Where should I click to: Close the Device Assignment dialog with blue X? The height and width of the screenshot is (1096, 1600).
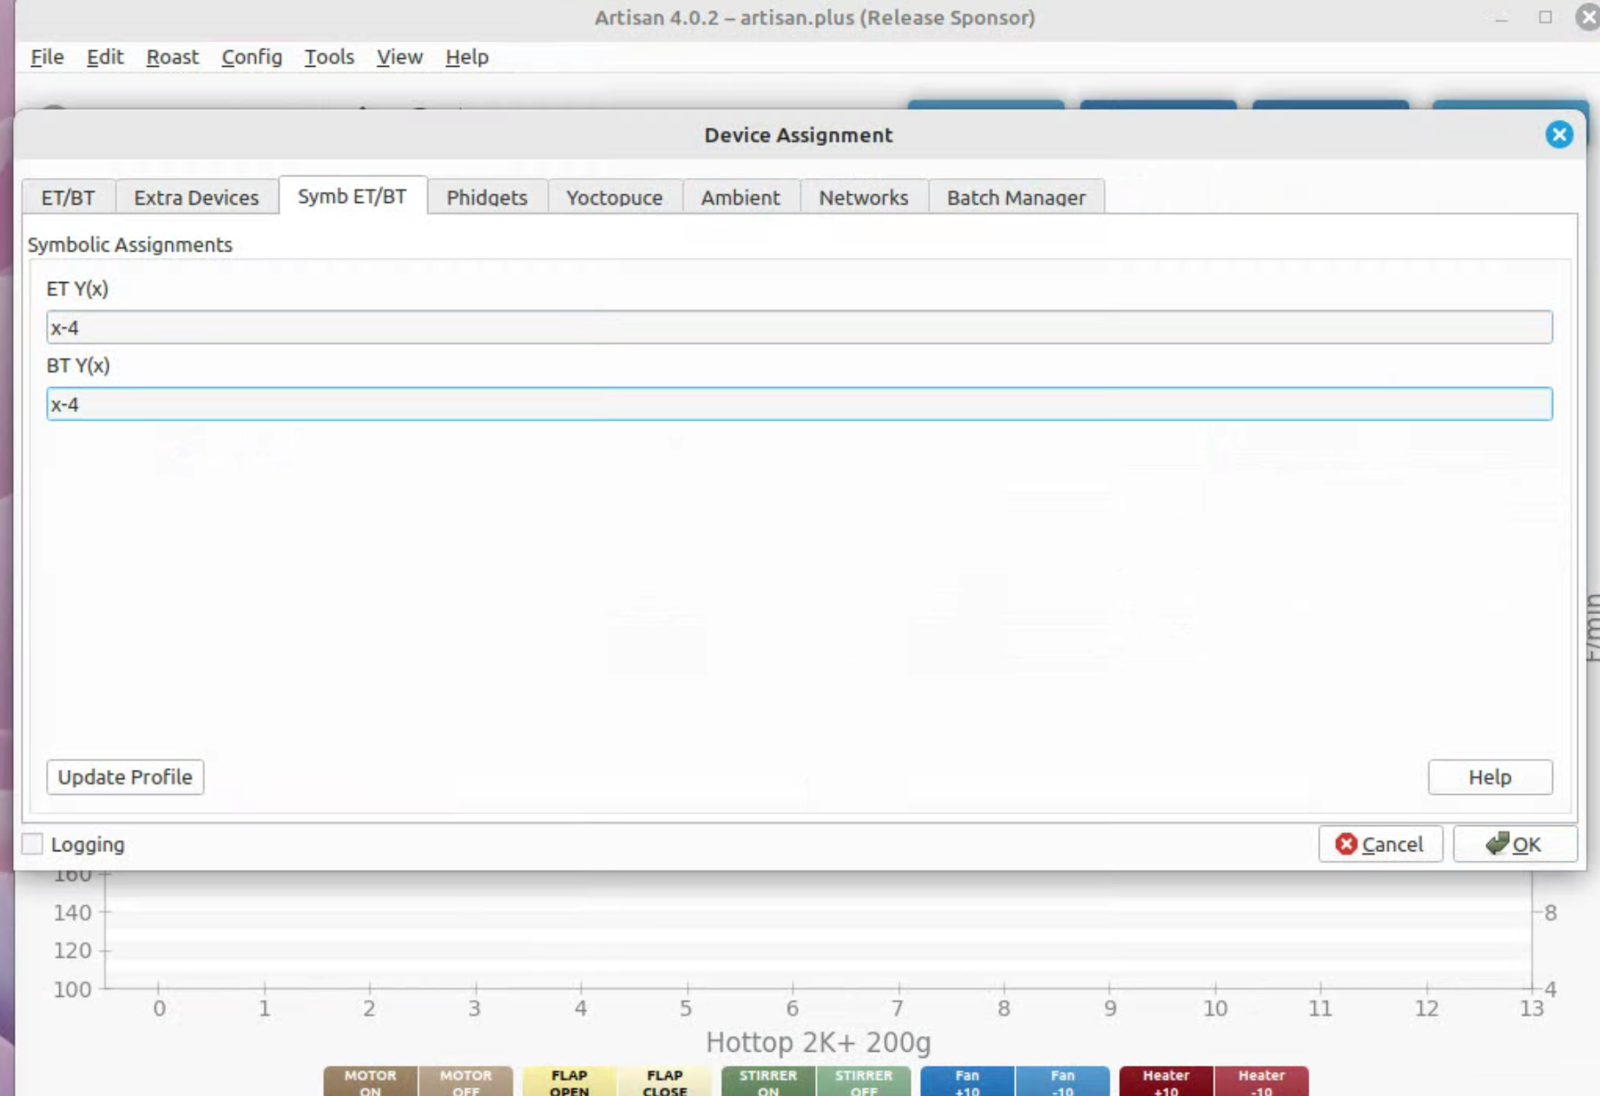1558,135
